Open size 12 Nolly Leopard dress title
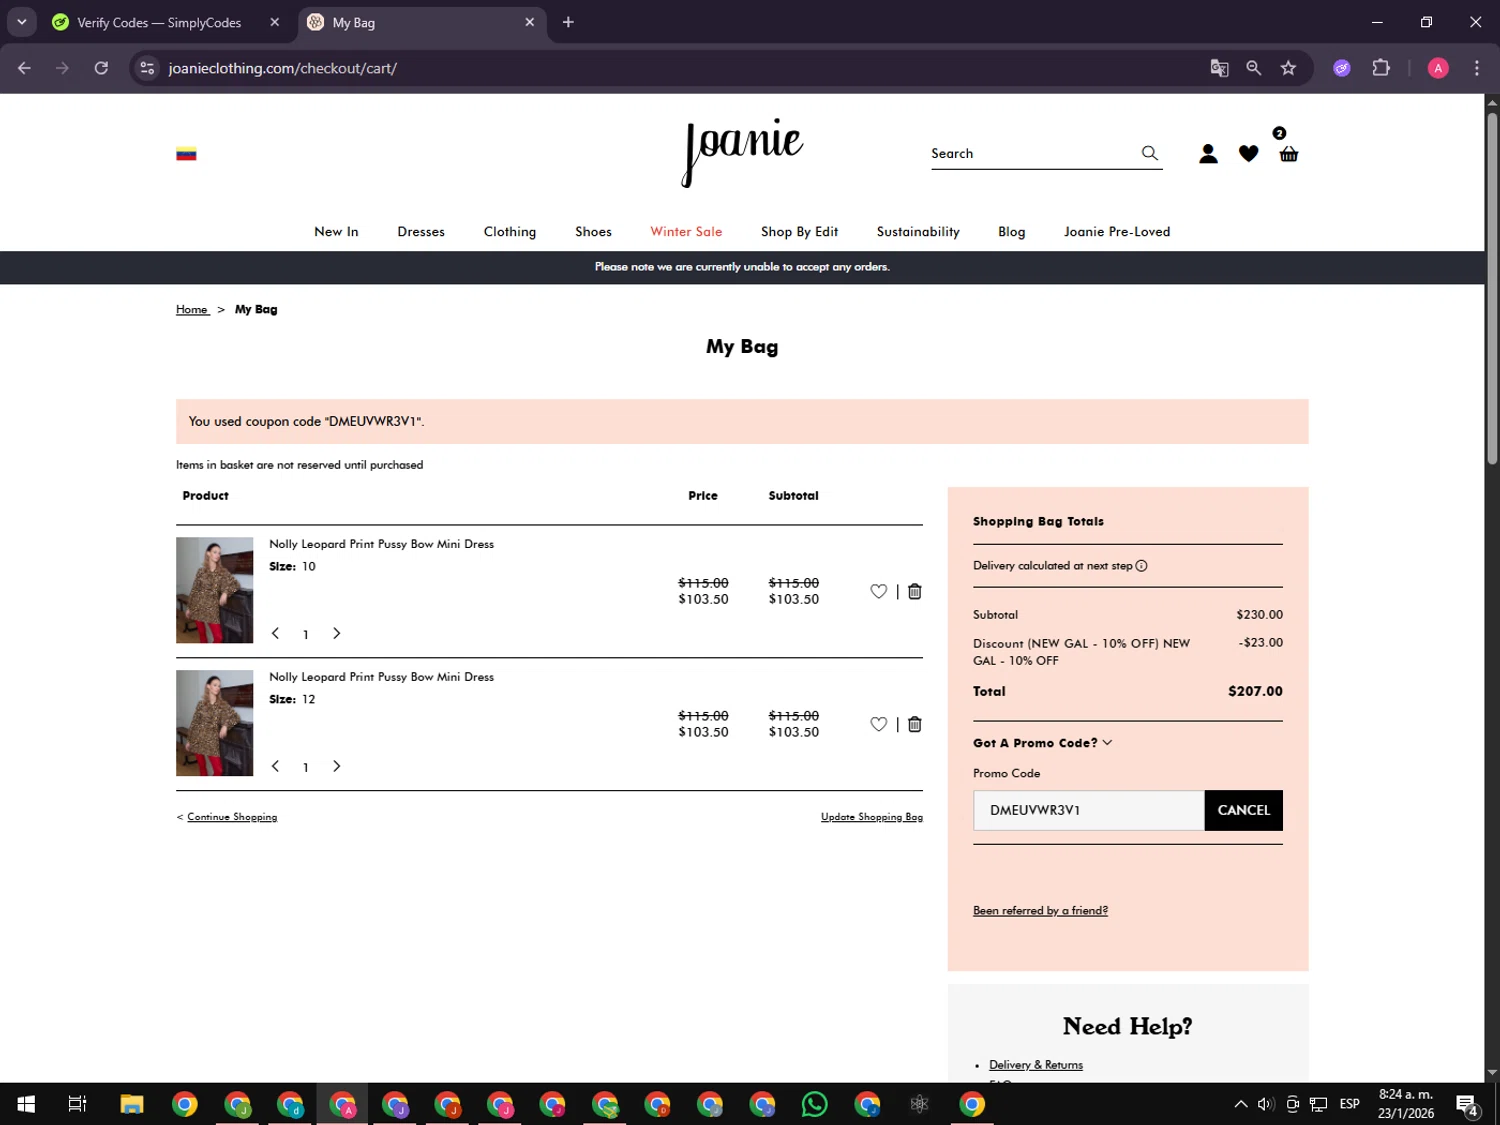1500x1125 pixels. [x=381, y=677]
